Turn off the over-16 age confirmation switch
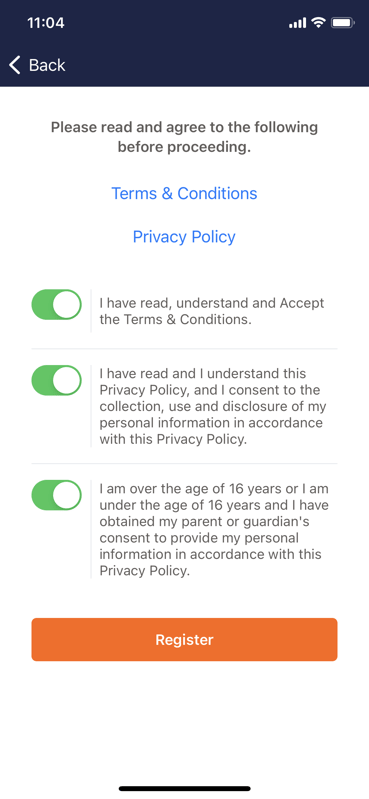This screenshot has width=369, height=799. pos(57,495)
